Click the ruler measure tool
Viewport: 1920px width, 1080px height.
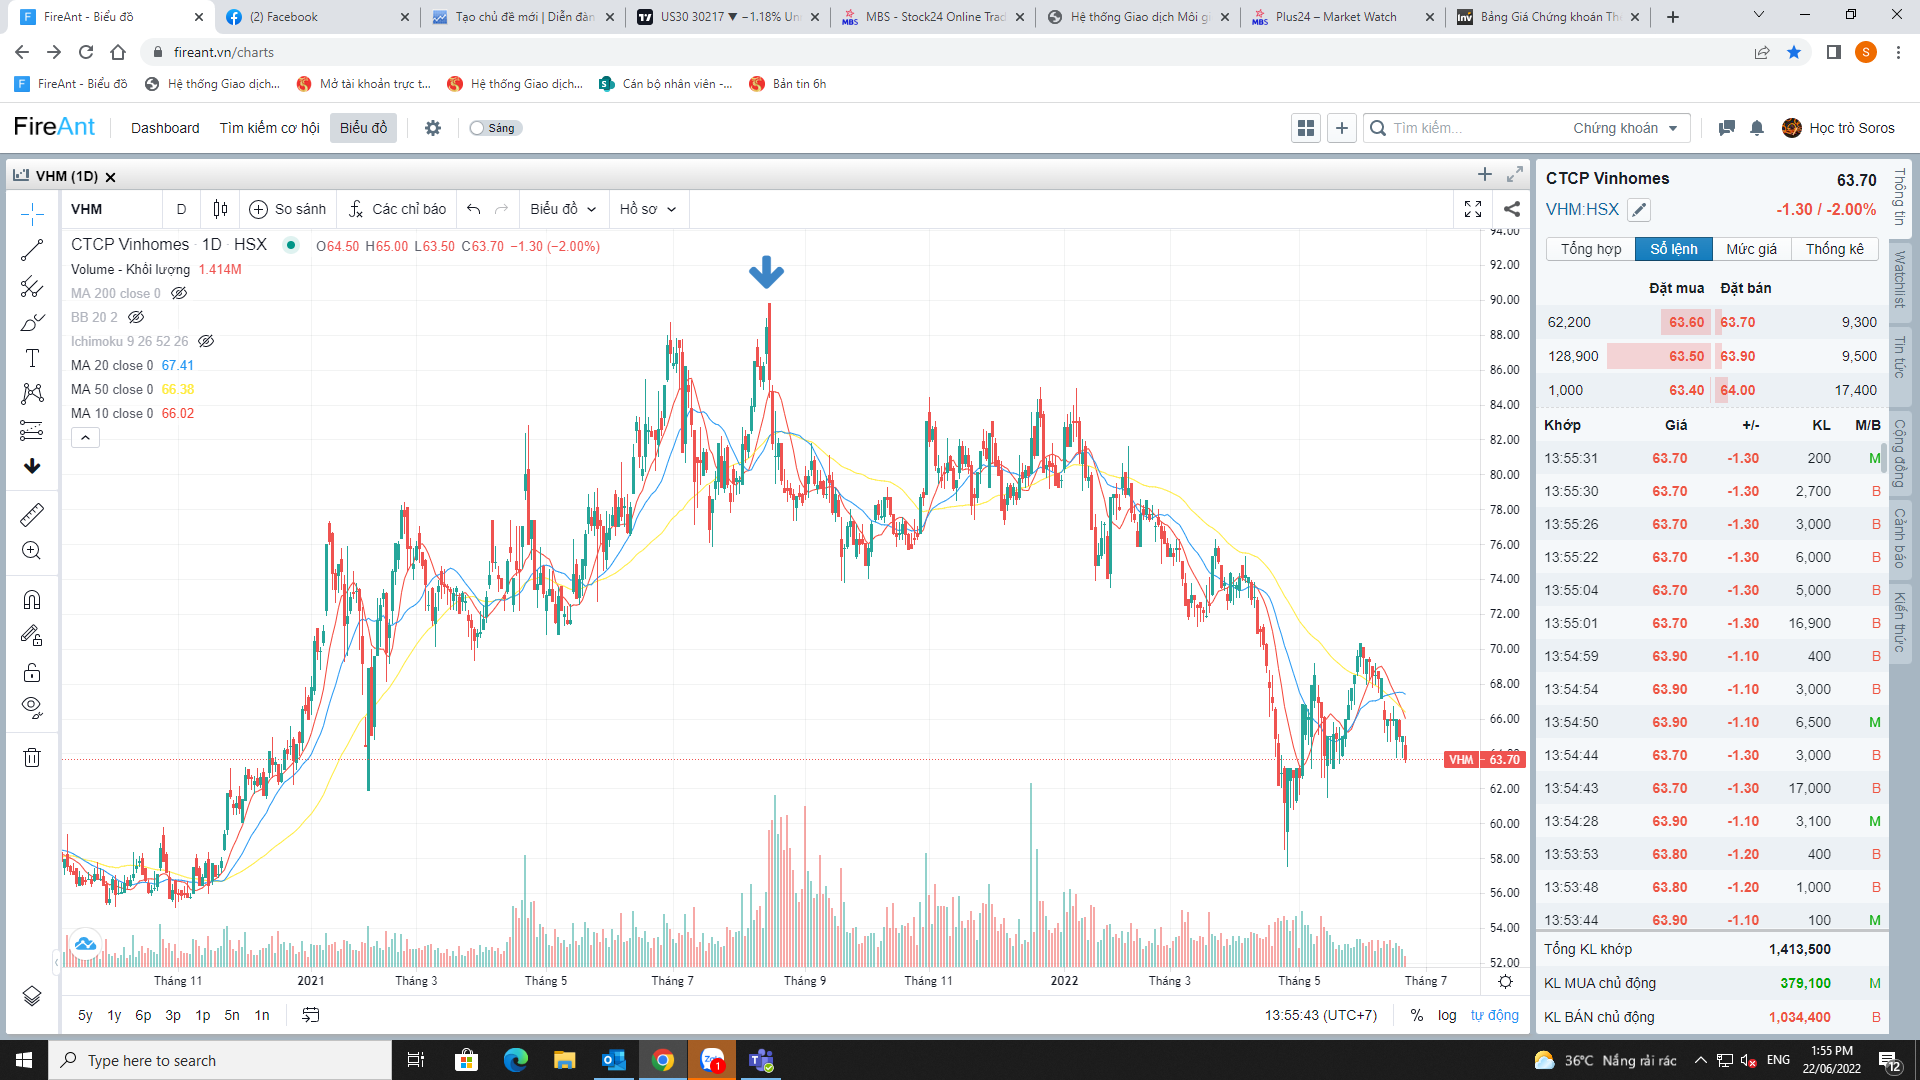point(32,515)
